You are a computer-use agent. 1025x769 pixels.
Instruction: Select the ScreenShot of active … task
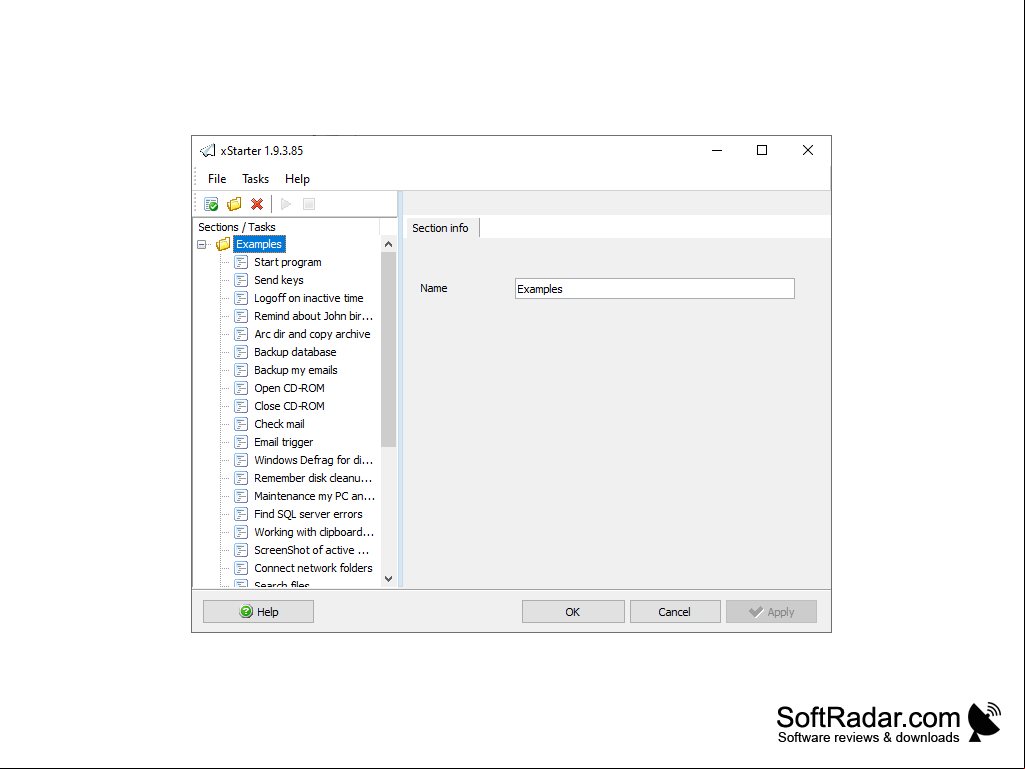312,550
